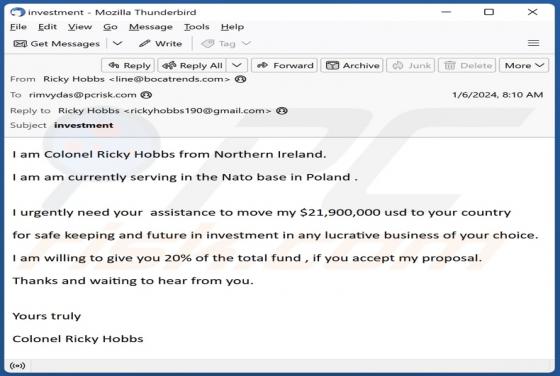Click recipient rimvydas@pcrisk.com
Viewport: 560px width, 376px height.
[x=83, y=95]
